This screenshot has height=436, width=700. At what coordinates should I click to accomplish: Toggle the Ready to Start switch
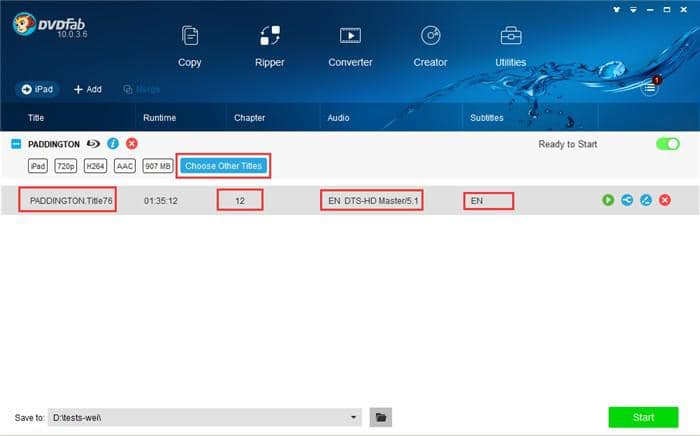[x=668, y=144]
